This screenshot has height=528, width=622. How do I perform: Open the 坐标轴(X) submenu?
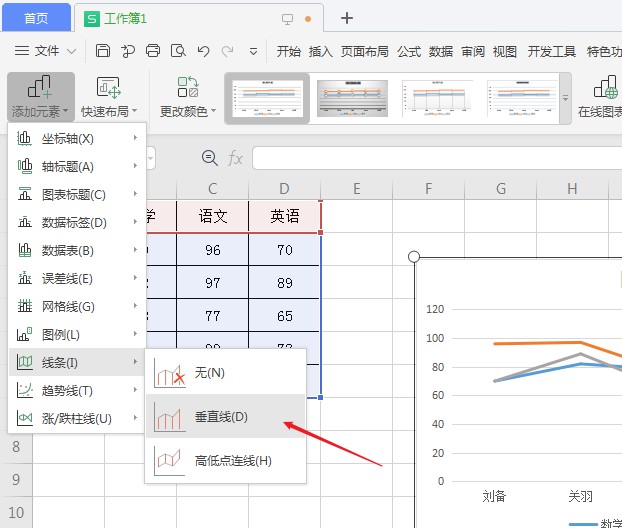pyautogui.click(x=77, y=139)
